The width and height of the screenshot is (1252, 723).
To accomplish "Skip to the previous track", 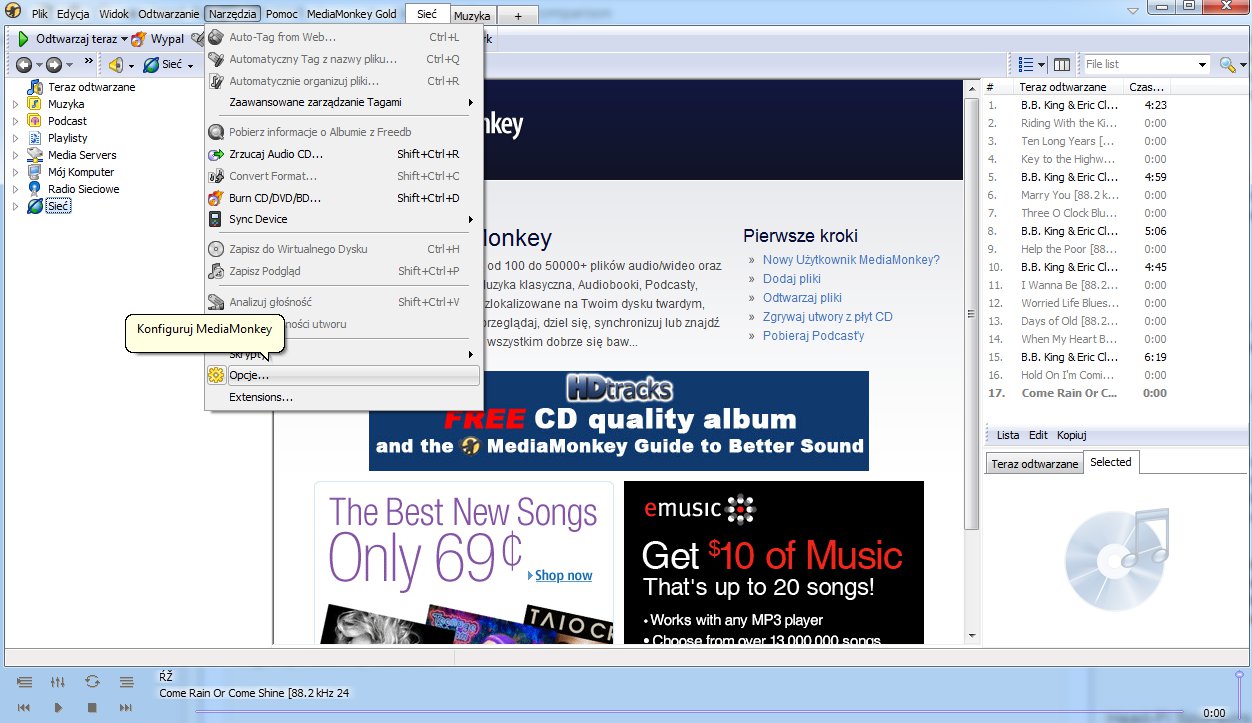I will pyautogui.click(x=24, y=708).
